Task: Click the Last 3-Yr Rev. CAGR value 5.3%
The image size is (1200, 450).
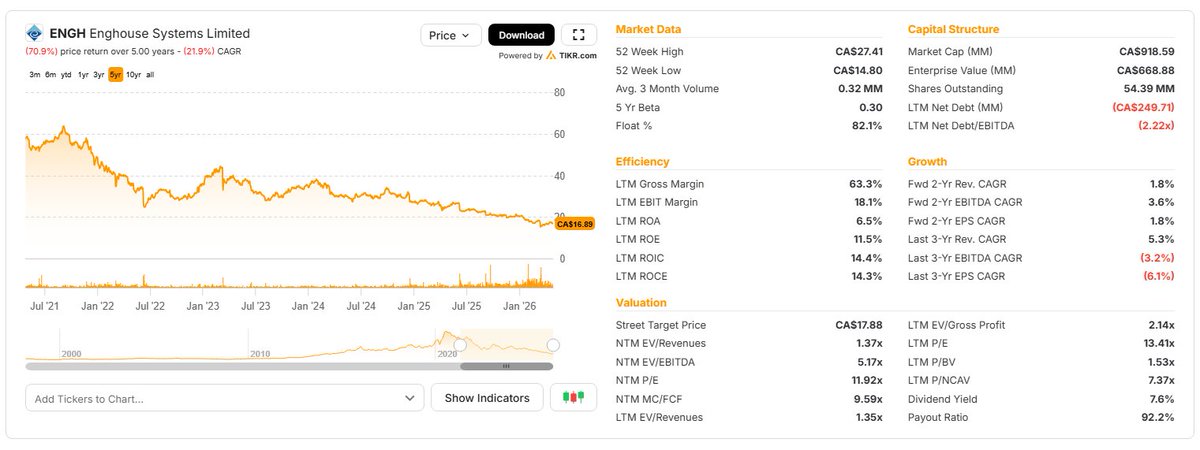Action: (x=1162, y=240)
